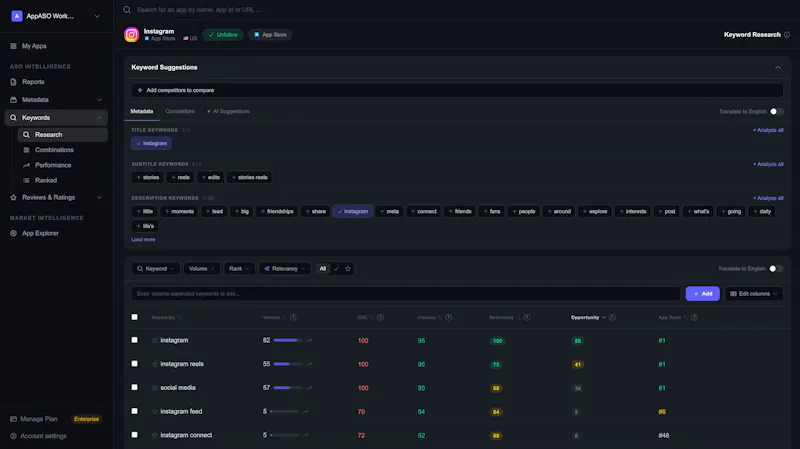
Task: Open the Instagram app icon
Action: [x=131, y=35]
